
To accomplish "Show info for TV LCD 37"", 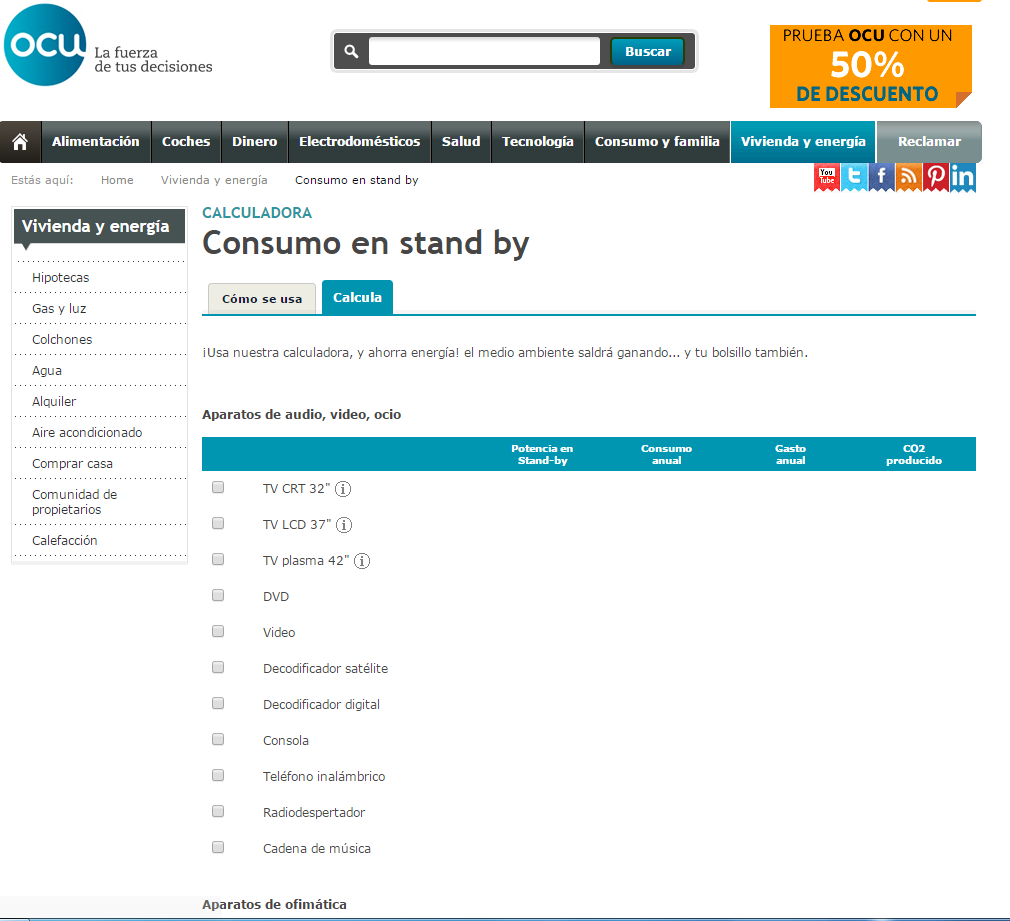I will [x=345, y=525].
